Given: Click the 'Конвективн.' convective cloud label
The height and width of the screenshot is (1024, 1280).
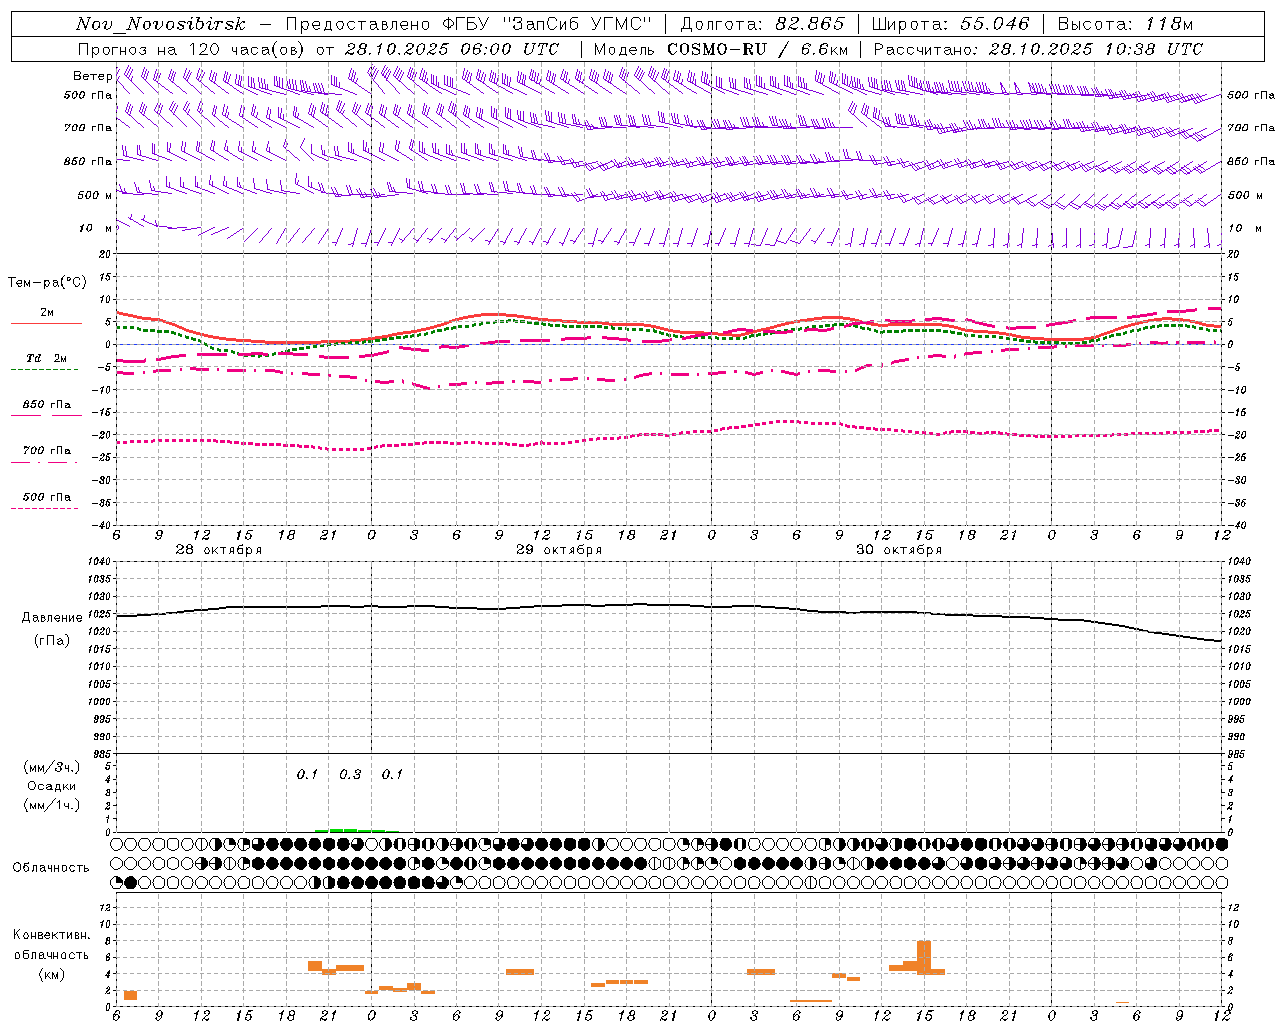Looking at the screenshot, I should (x=51, y=935).
